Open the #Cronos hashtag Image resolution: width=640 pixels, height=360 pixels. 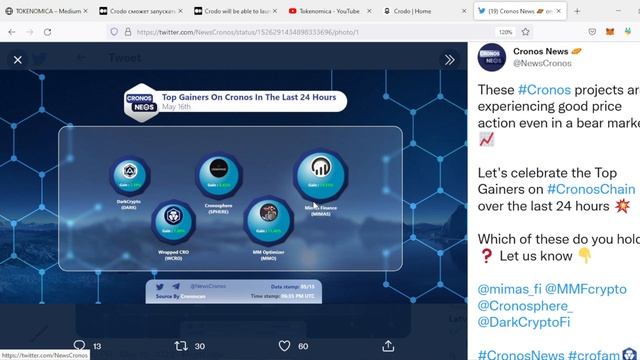click(x=544, y=90)
